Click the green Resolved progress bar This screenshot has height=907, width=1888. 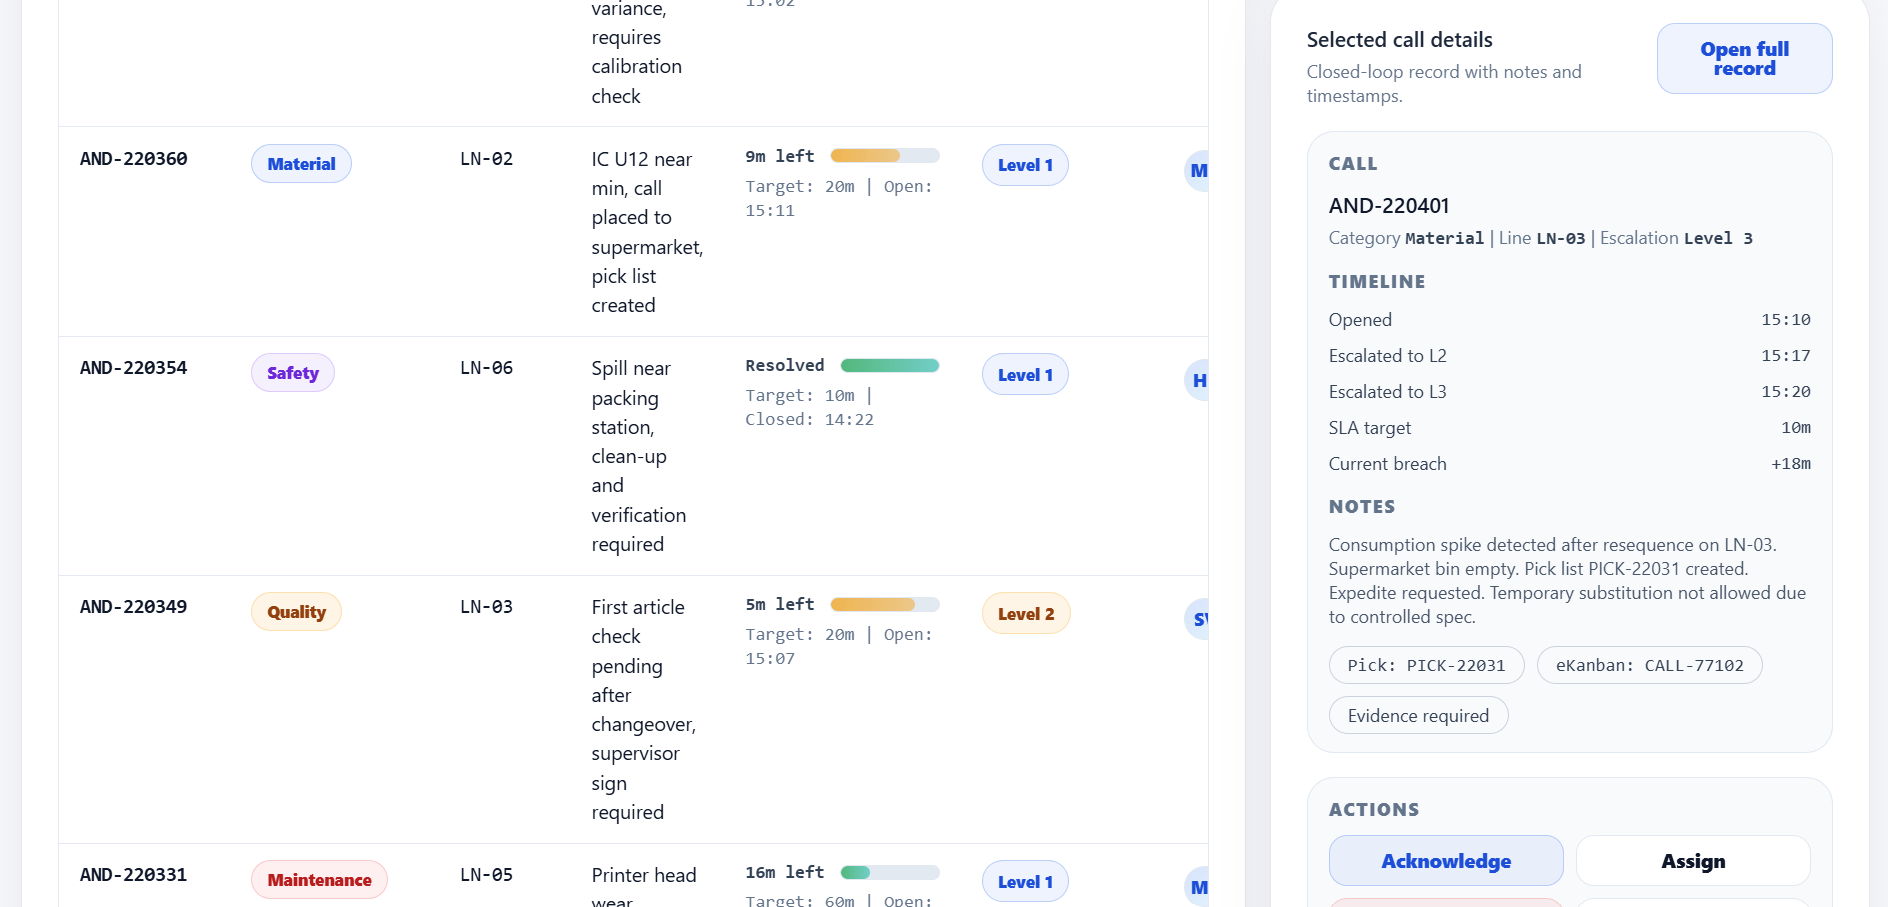889,366
